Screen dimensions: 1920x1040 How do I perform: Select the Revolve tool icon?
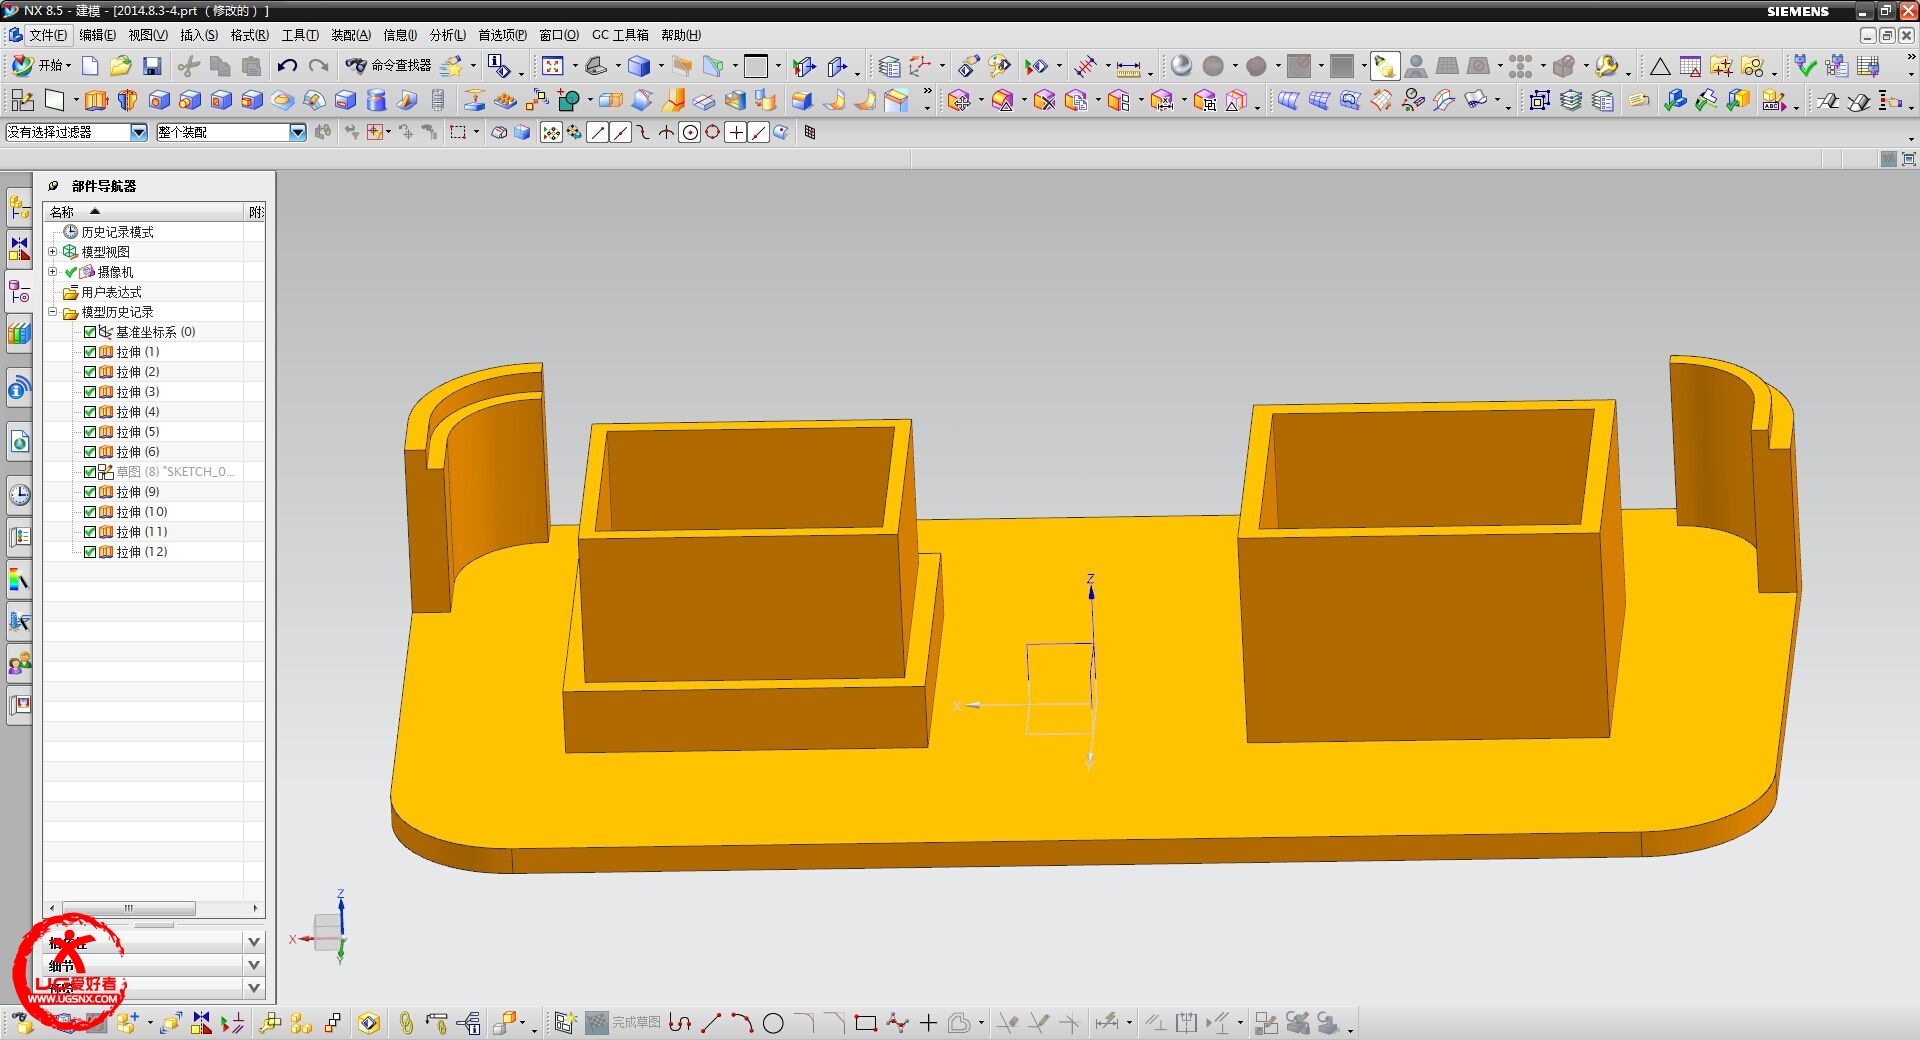pos(127,100)
